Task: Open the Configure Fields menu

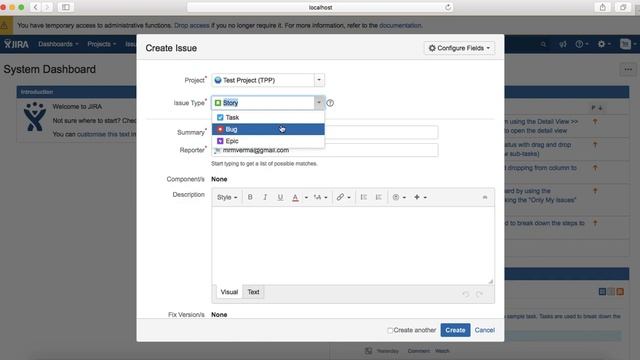Action: pyautogui.click(x=459, y=48)
